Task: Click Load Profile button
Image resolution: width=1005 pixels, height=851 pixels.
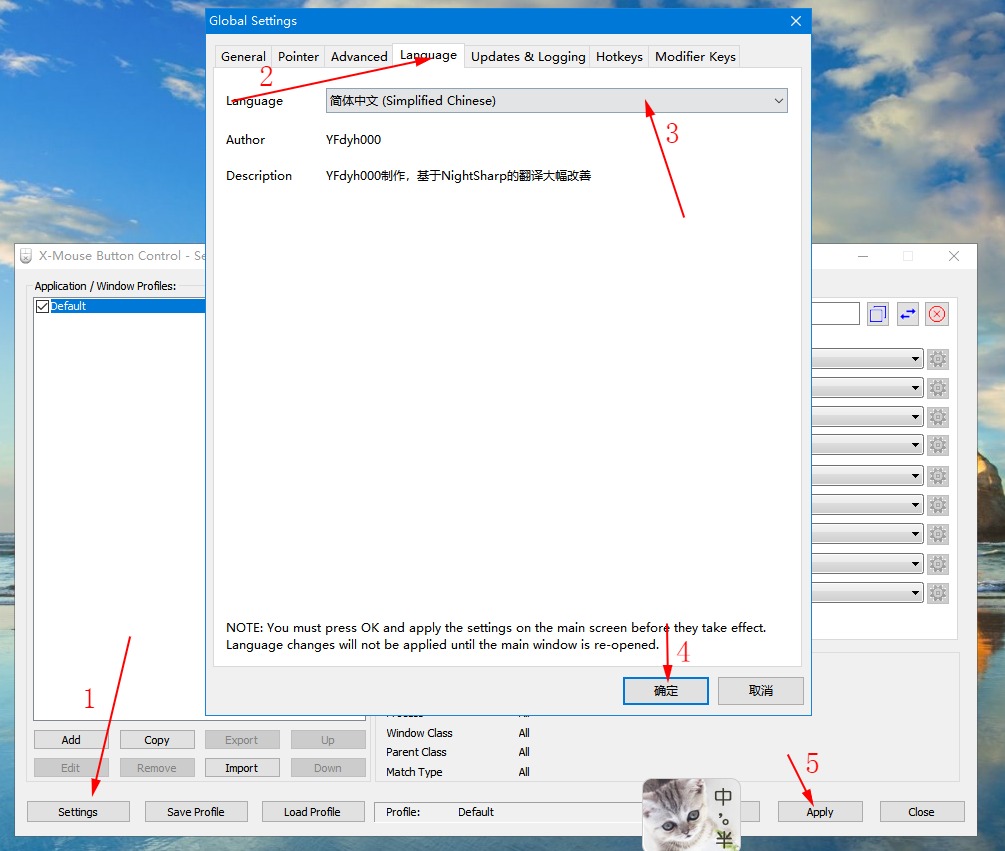Action: [312, 812]
